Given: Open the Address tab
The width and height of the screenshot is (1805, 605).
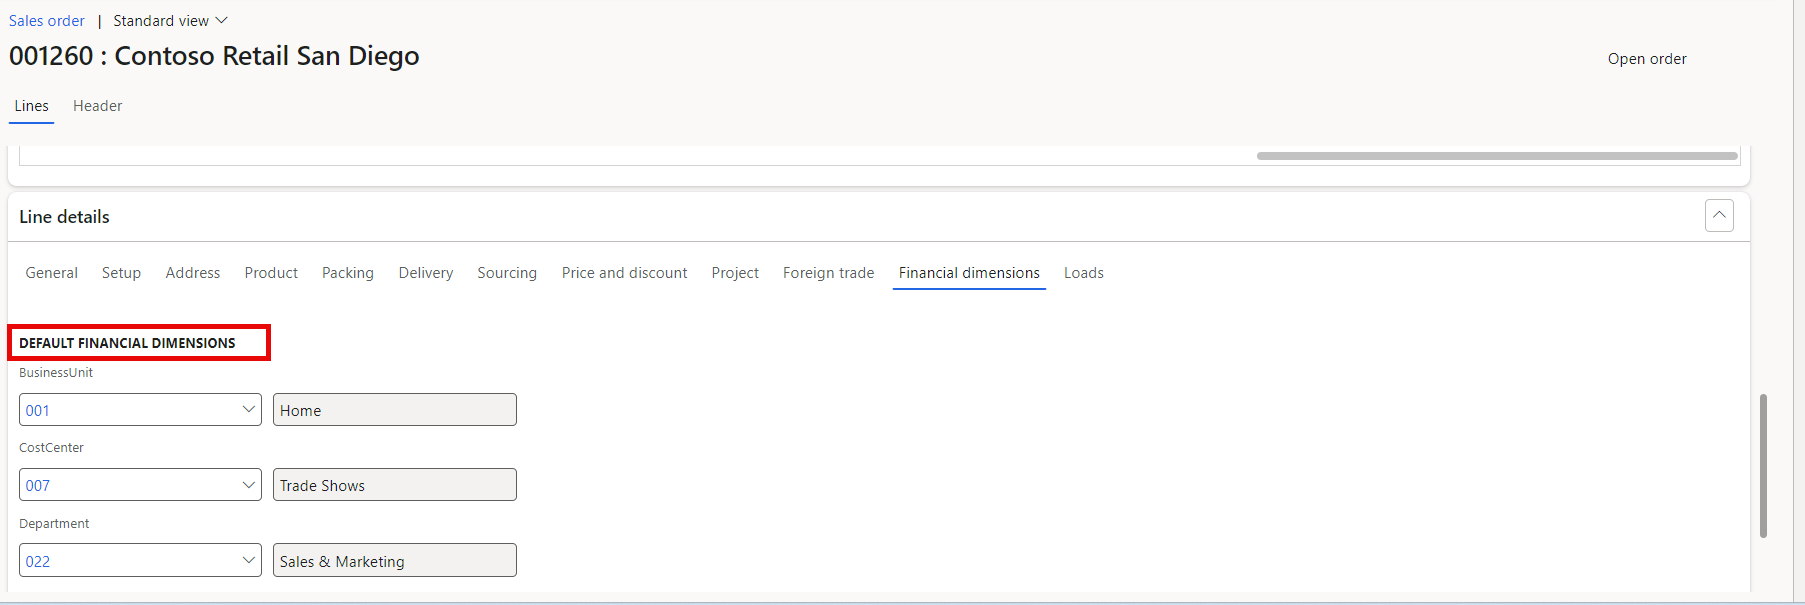Looking at the screenshot, I should click(x=193, y=273).
